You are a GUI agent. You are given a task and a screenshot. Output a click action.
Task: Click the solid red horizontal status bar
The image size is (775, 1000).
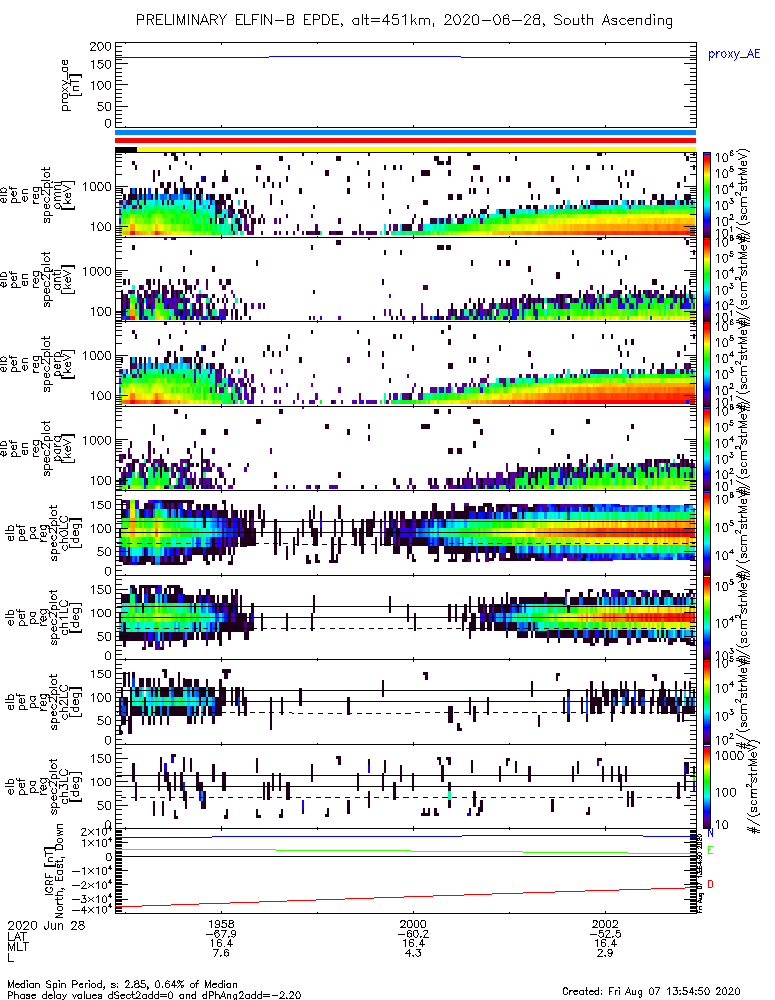click(x=406, y=140)
